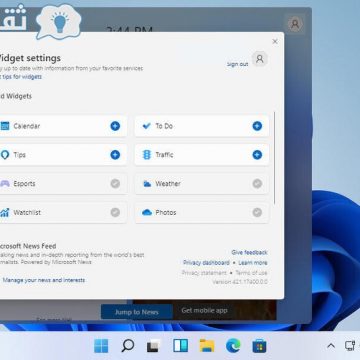Image resolution: width=360 pixels, height=360 pixels.
Task: Click the Widget settings title
Action: (x=30, y=58)
